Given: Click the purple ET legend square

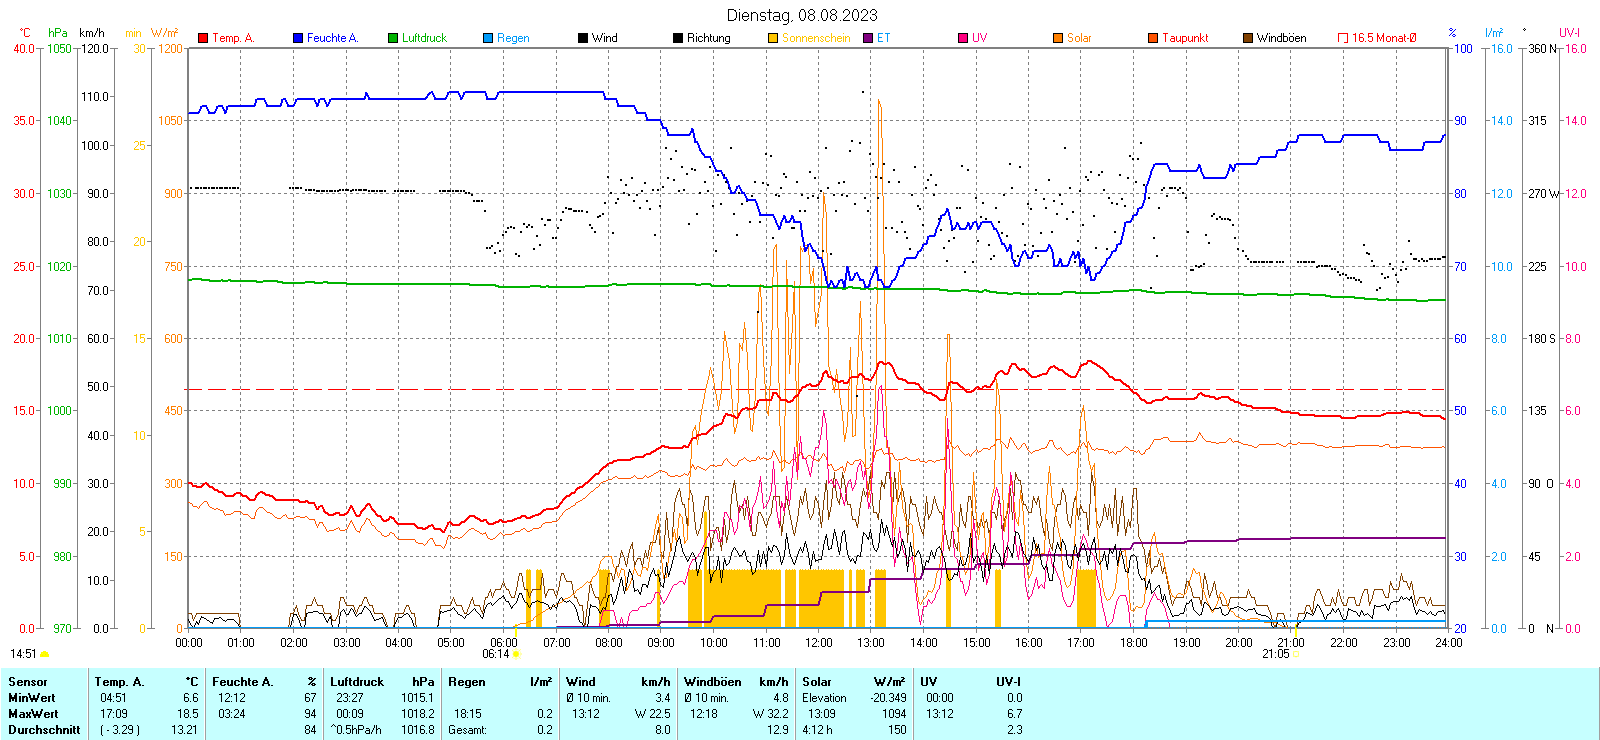Looking at the screenshot, I should click(868, 38).
